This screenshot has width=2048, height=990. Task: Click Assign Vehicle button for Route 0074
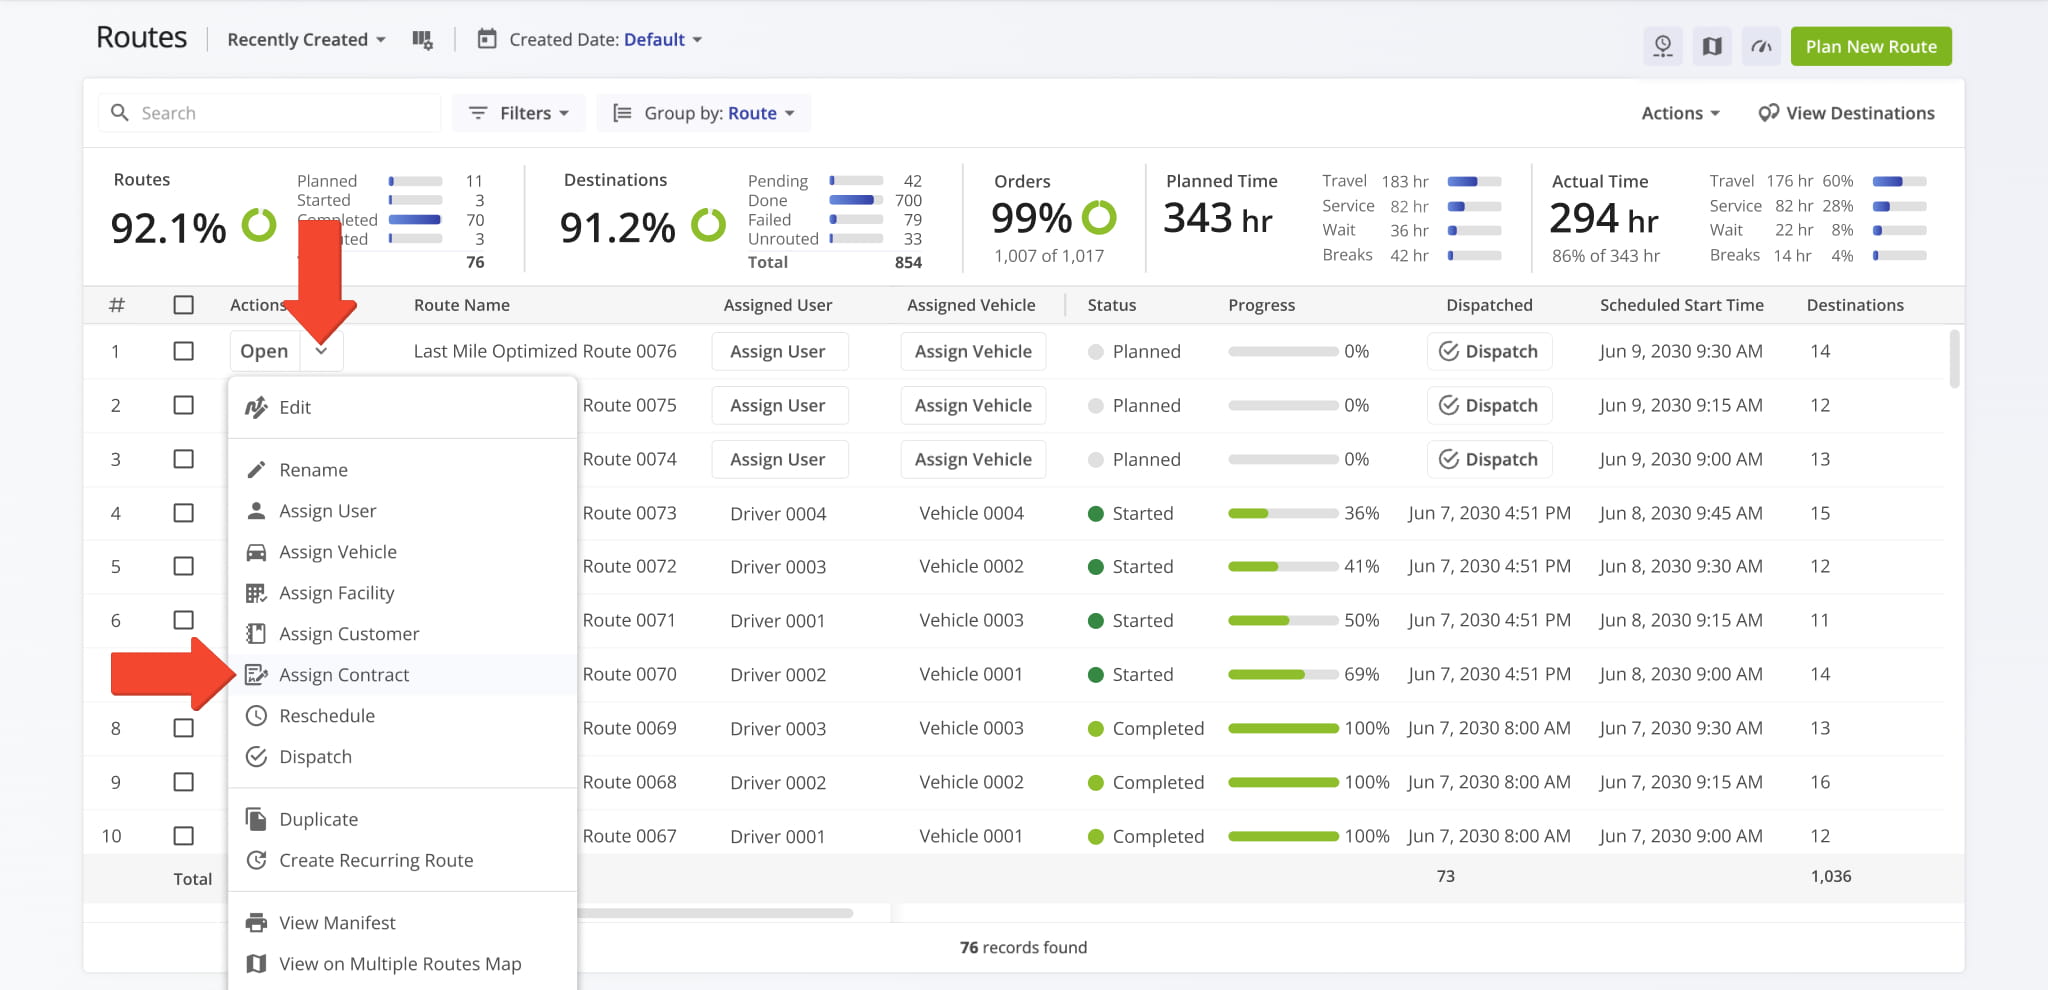click(972, 459)
